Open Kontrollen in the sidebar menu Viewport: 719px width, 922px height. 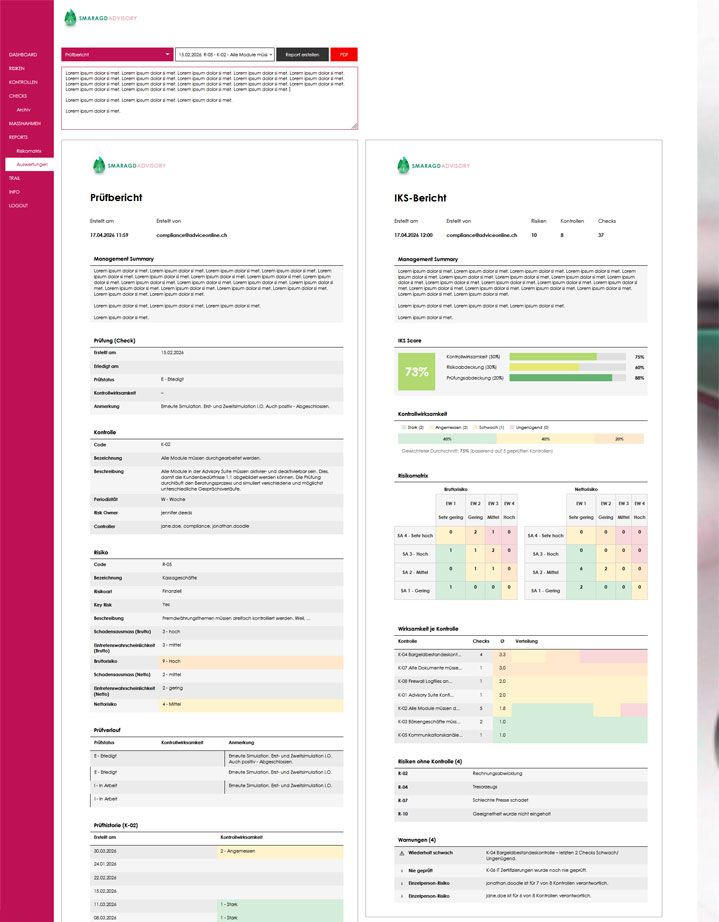click(23, 82)
